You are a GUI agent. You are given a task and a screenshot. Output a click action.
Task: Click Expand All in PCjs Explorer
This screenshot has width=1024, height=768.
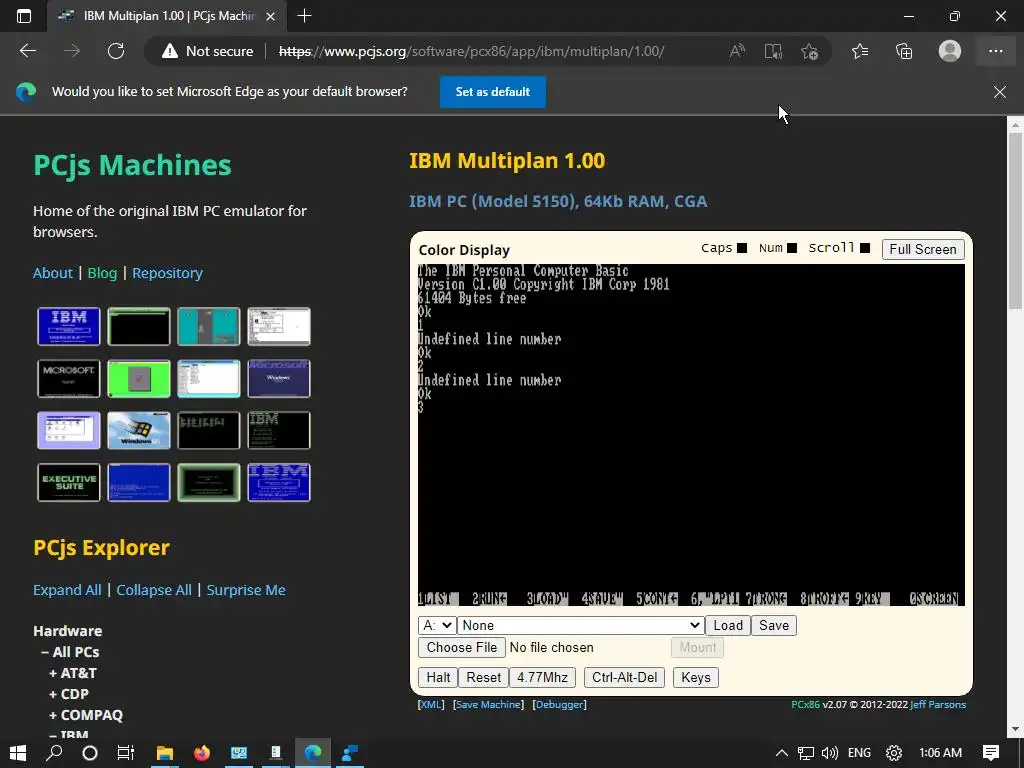pyautogui.click(x=67, y=590)
